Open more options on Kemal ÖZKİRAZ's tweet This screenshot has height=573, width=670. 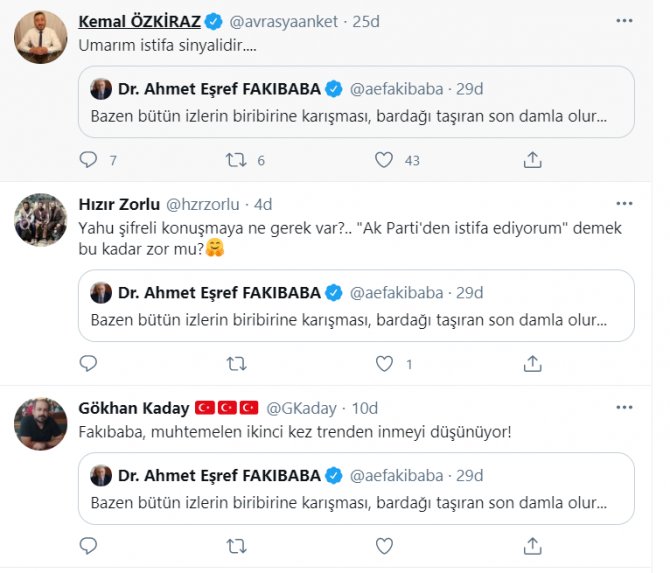627,21
